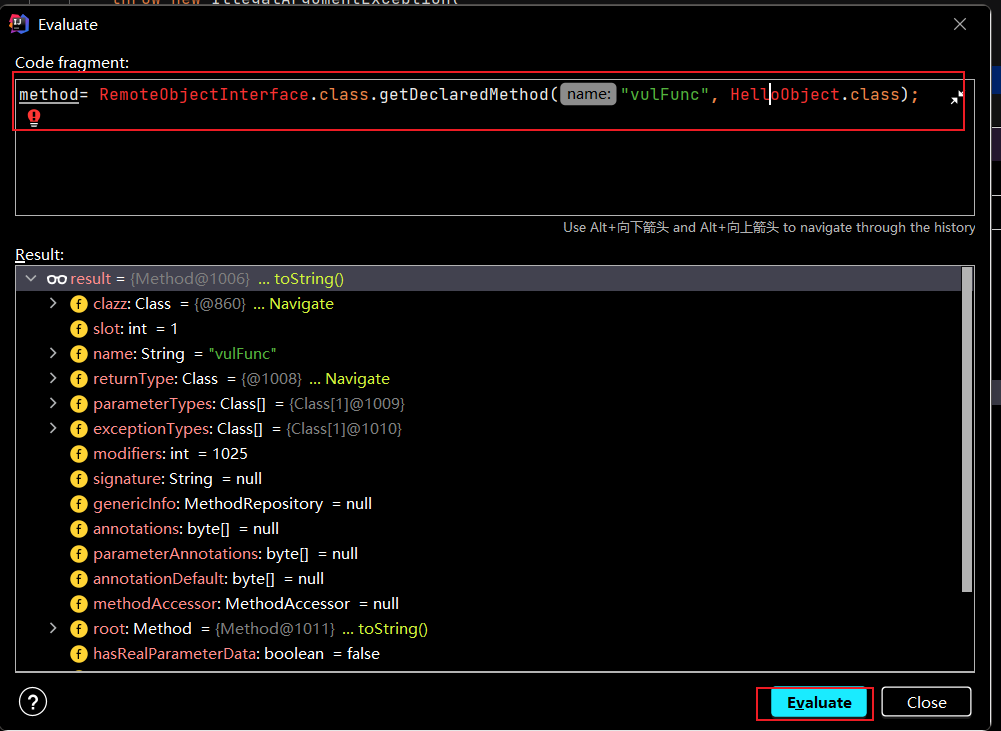Click the {Class[1]@1009} value
Screen dimensions: 1001x731
347,404
